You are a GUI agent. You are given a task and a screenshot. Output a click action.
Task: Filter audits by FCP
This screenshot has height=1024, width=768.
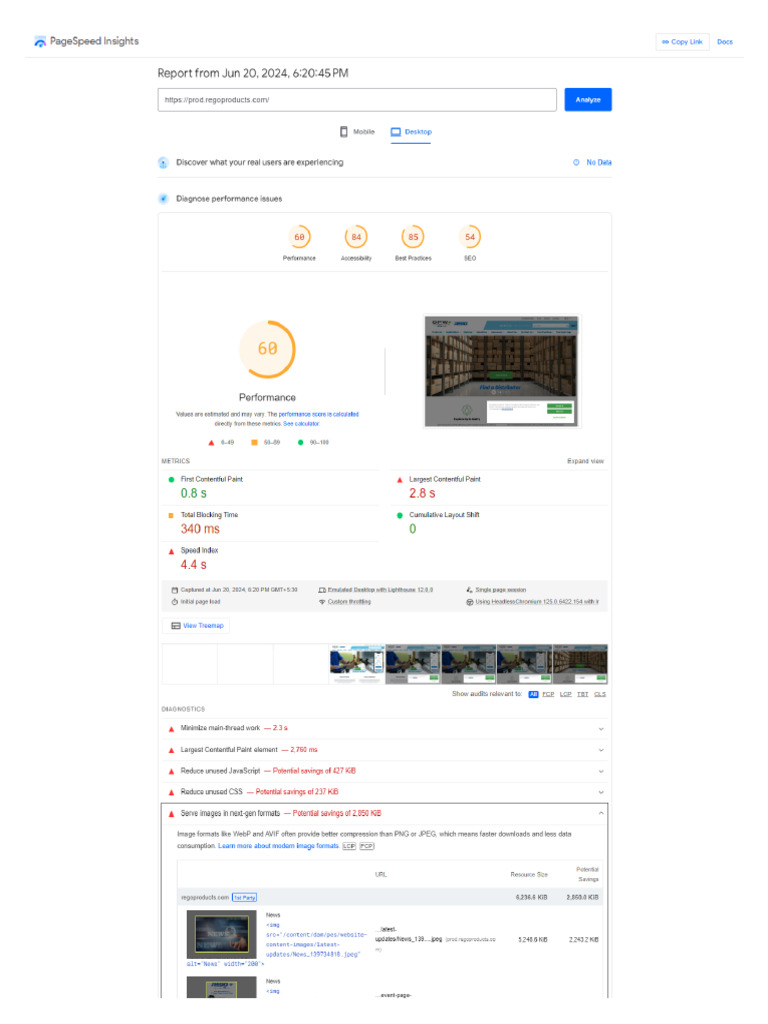pyautogui.click(x=548, y=694)
